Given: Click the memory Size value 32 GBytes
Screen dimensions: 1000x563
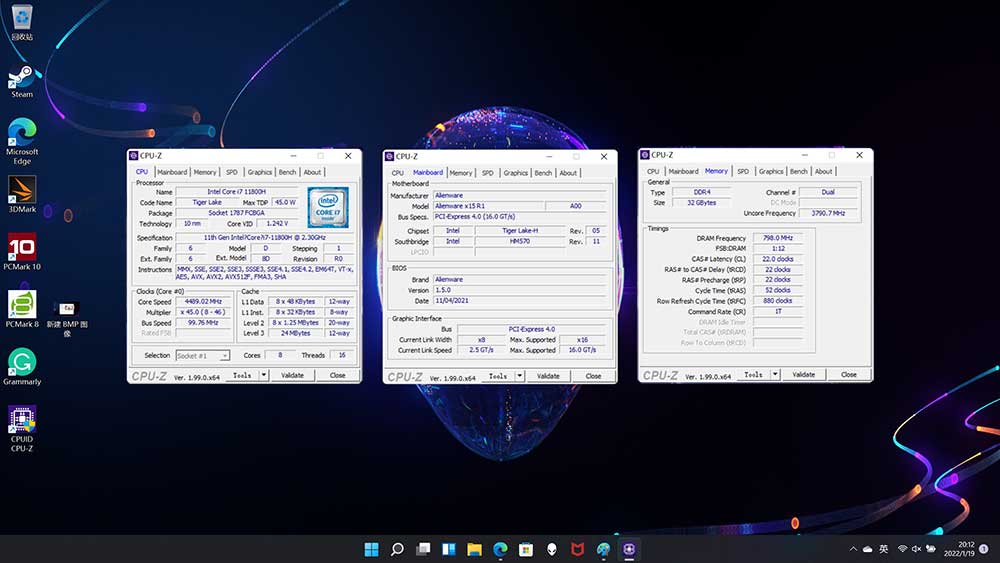Looking at the screenshot, I should (x=702, y=203).
